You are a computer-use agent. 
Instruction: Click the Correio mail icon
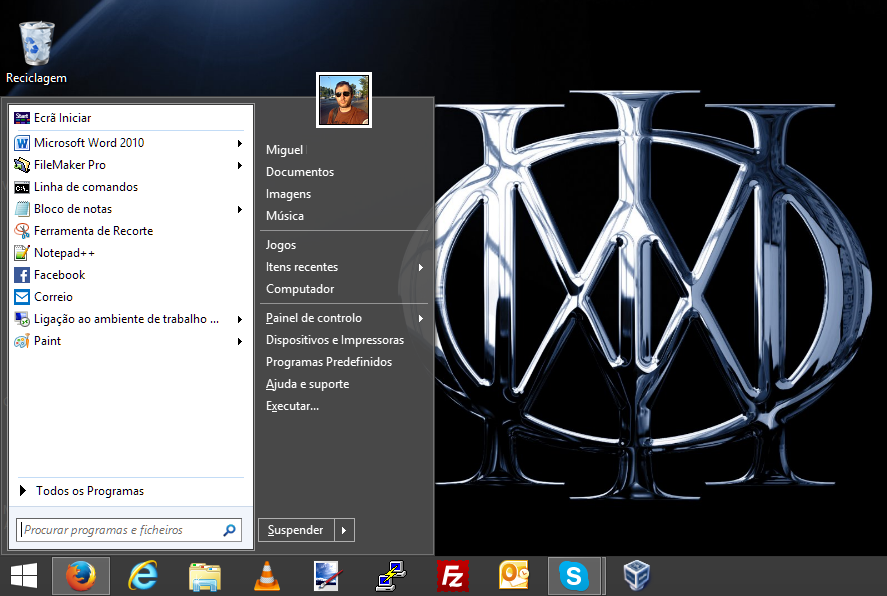point(21,297)
